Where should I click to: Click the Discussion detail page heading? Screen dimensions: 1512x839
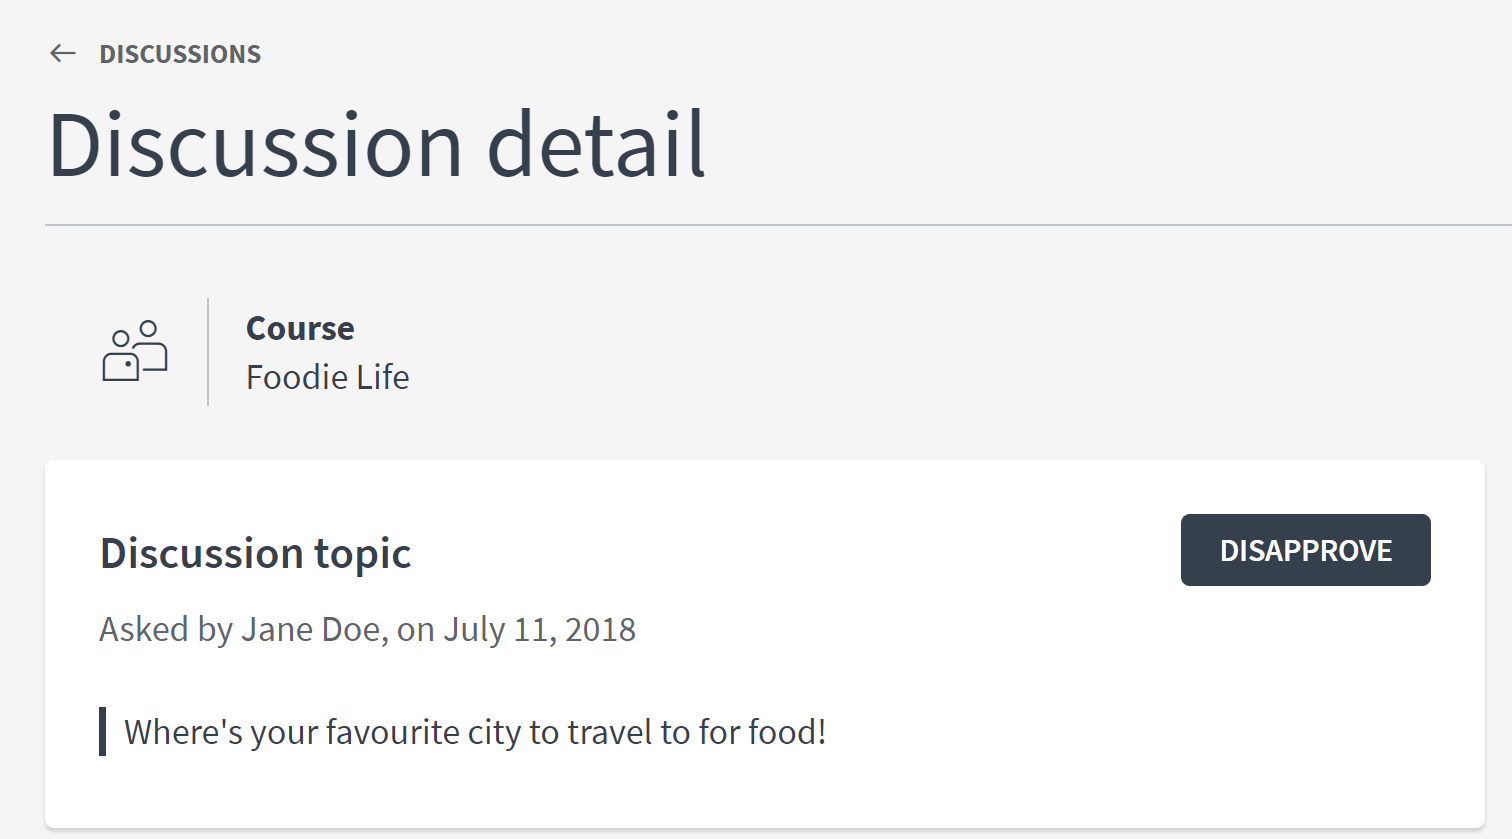[x=377, y=145]
